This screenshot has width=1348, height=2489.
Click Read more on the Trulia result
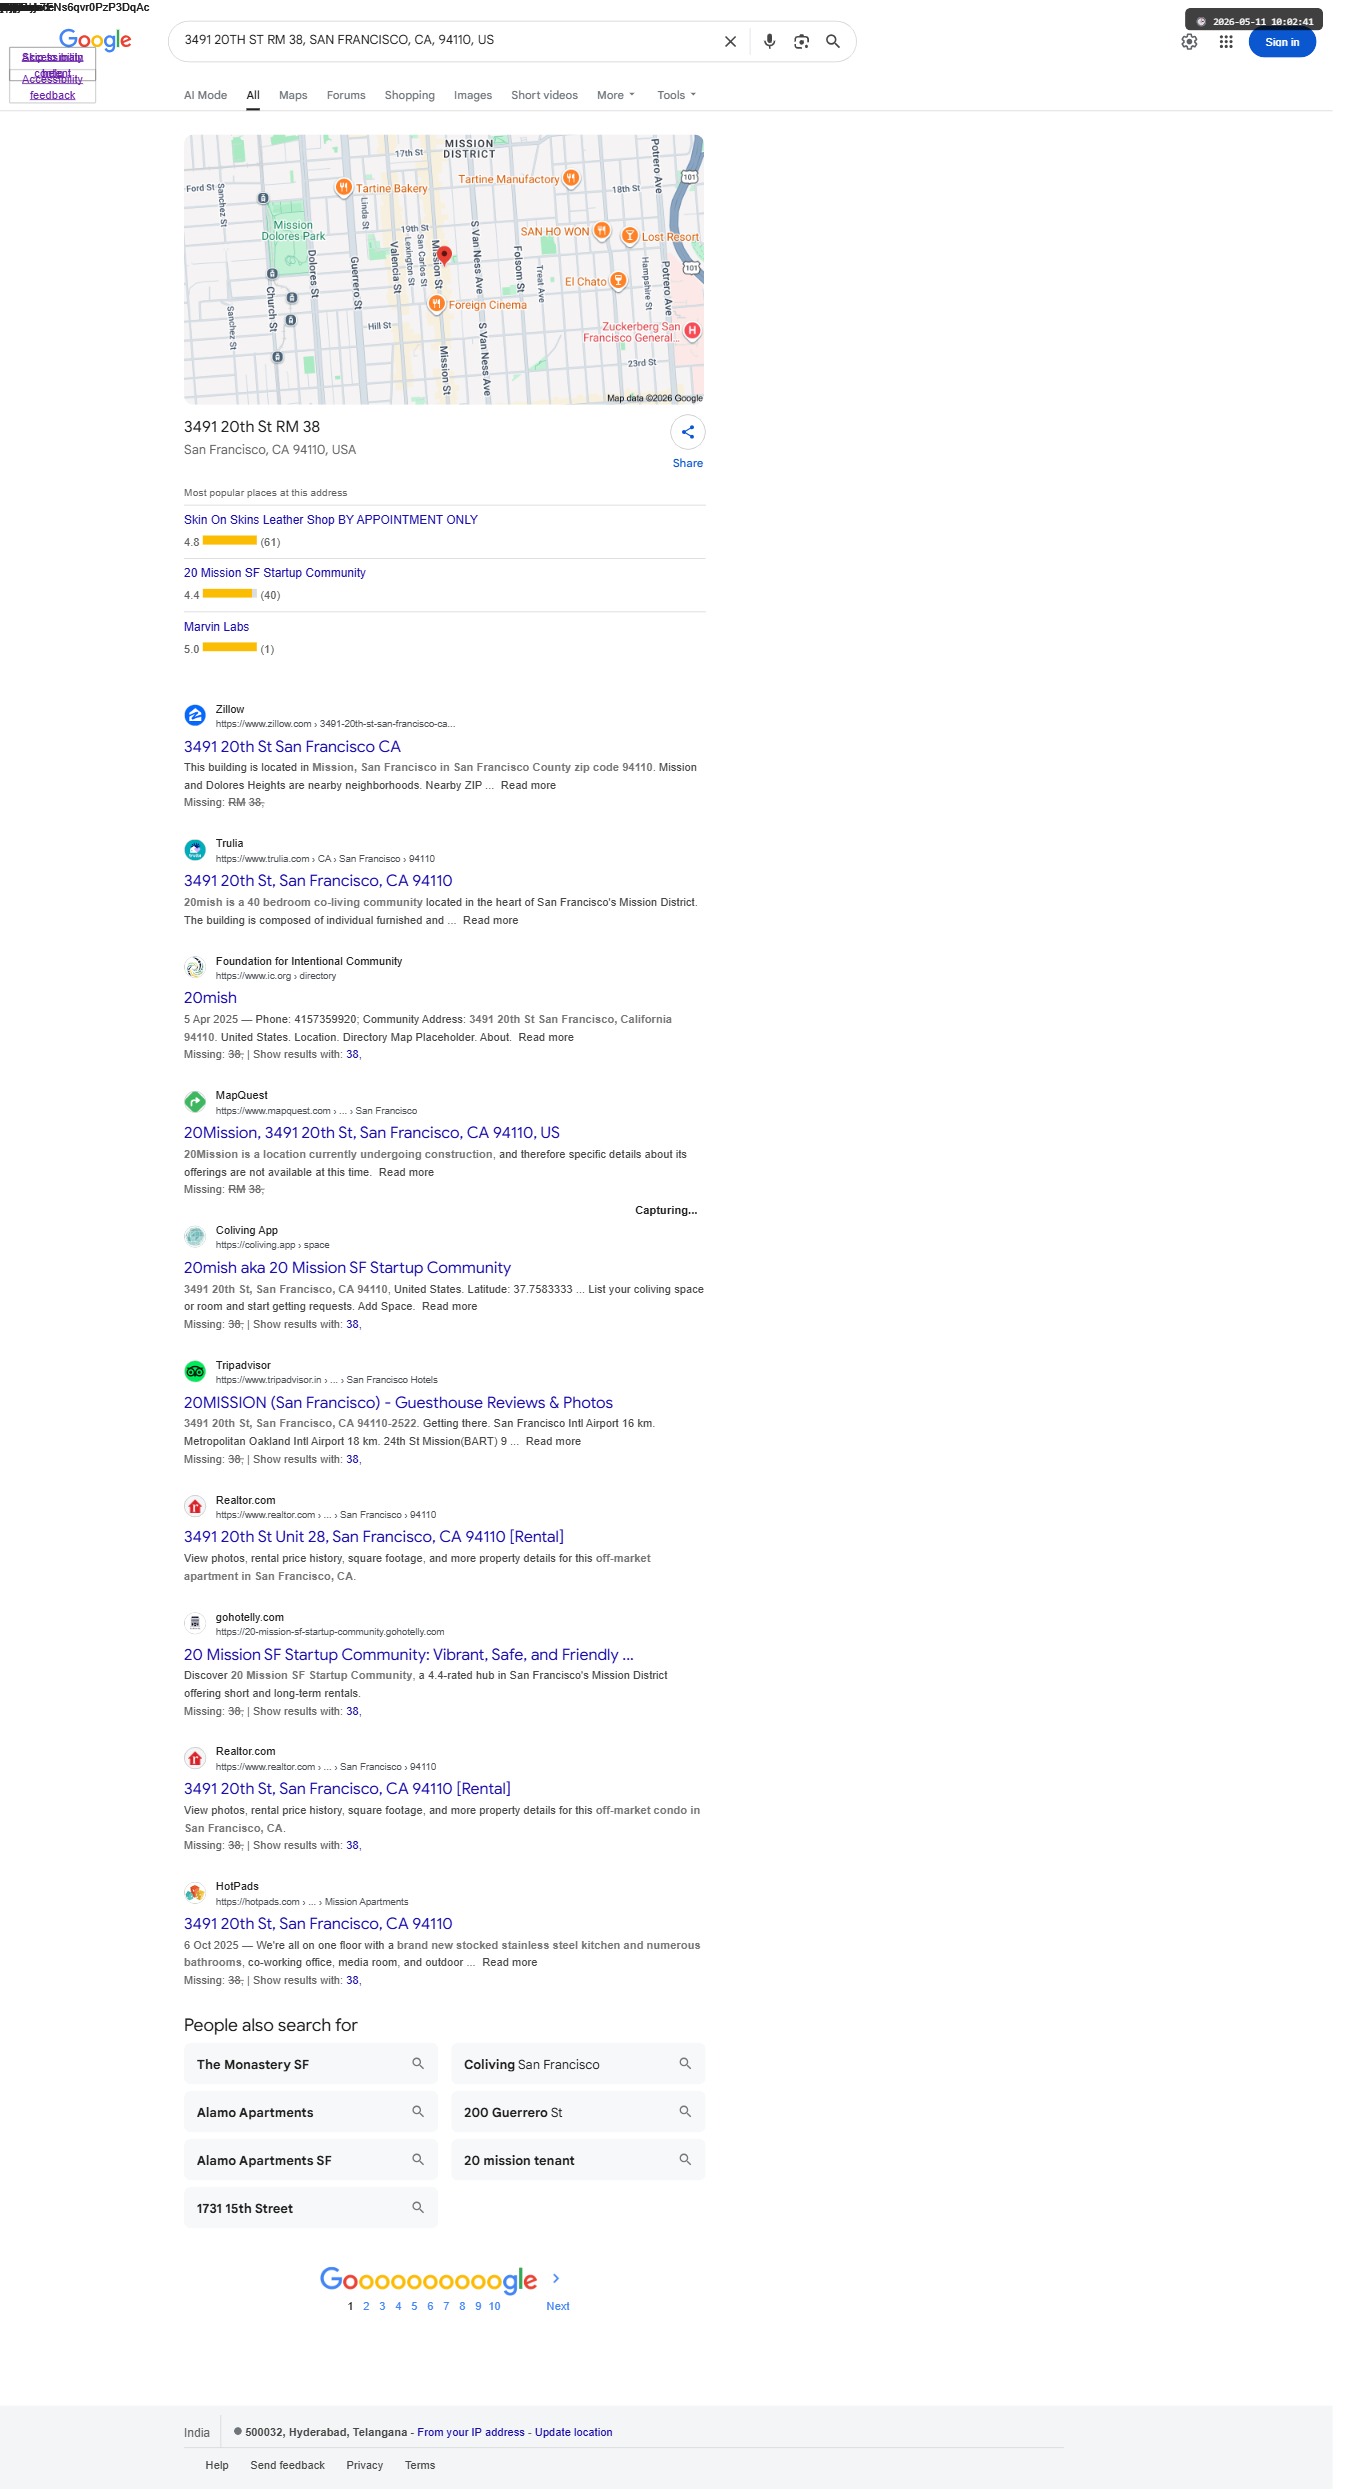pyautogui.click(x=490, y=920)
